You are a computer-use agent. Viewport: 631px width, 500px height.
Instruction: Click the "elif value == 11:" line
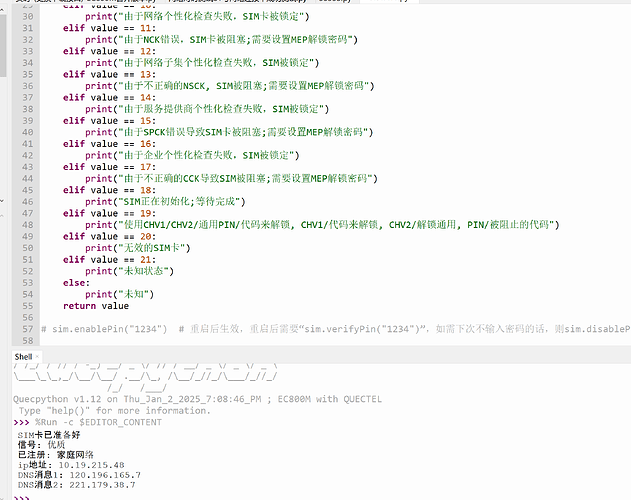[x=109, y=28]
